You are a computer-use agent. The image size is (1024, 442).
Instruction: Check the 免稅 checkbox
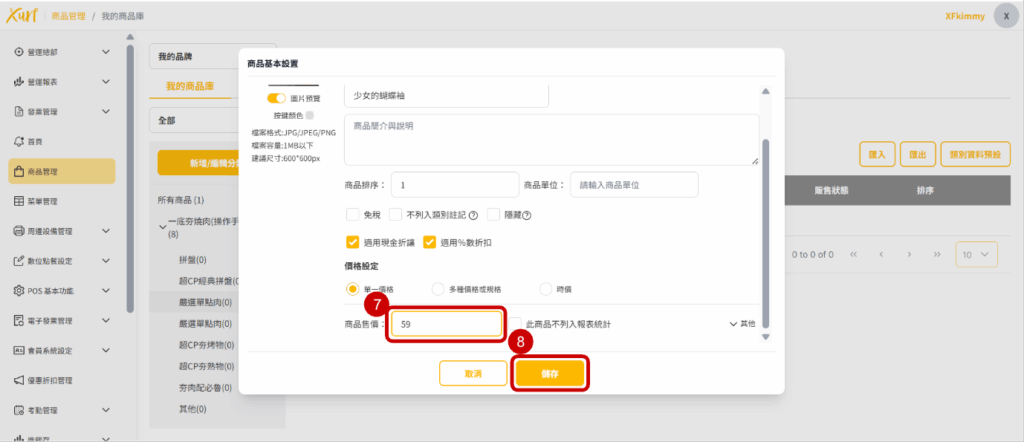tap(352, 214)
